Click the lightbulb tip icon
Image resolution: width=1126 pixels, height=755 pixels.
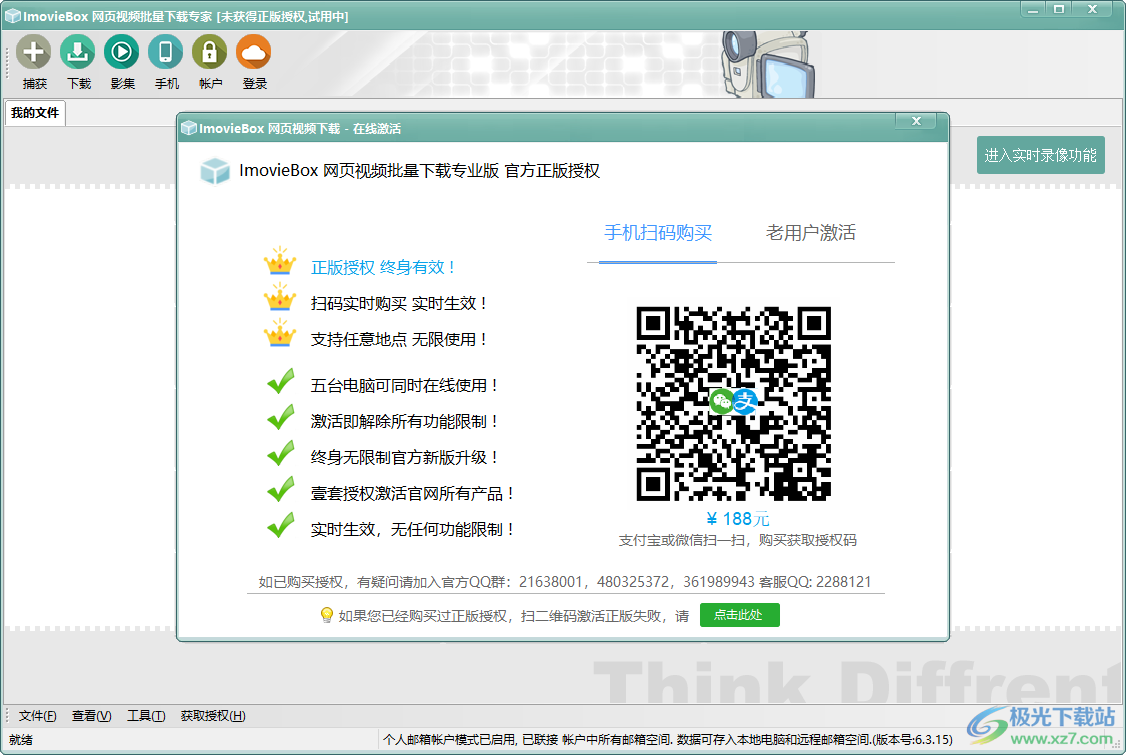point(327,616)
